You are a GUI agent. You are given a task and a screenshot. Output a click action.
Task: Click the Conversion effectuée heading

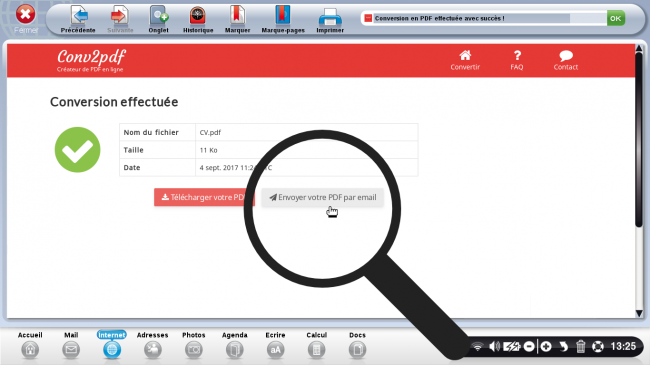tap(114, 102)
